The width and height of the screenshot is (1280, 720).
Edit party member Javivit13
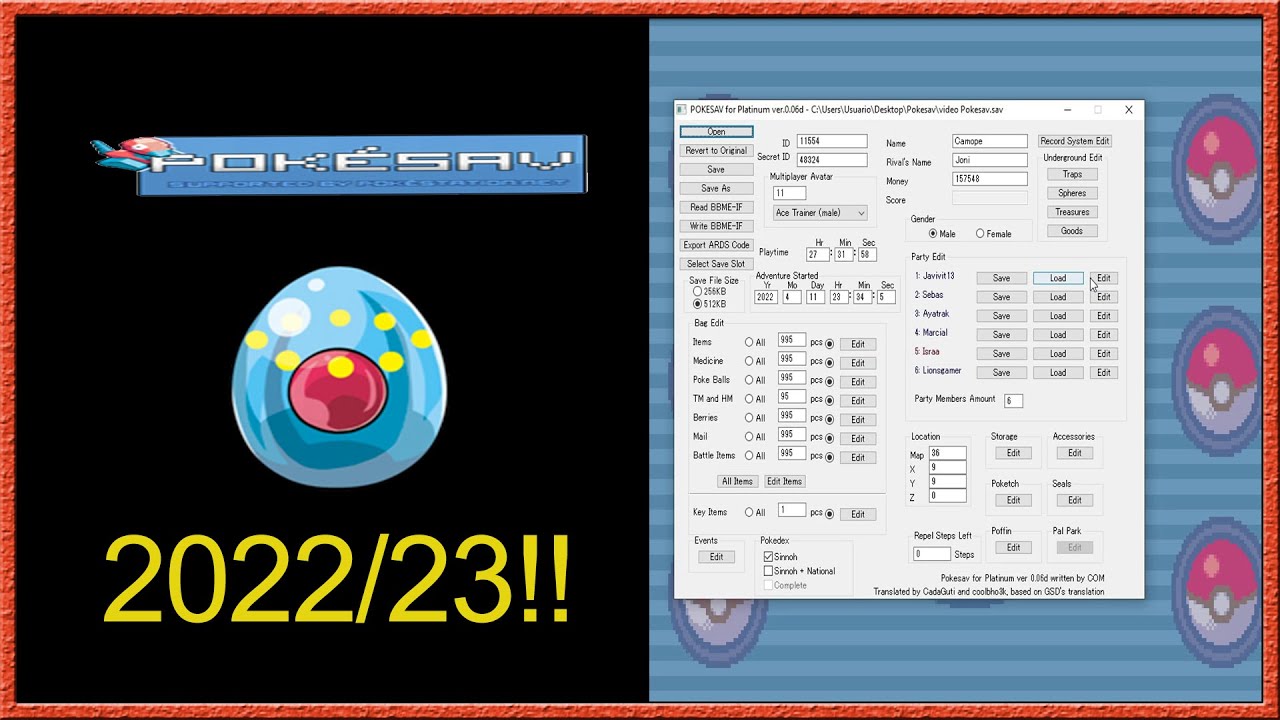tap(1104, 278)
